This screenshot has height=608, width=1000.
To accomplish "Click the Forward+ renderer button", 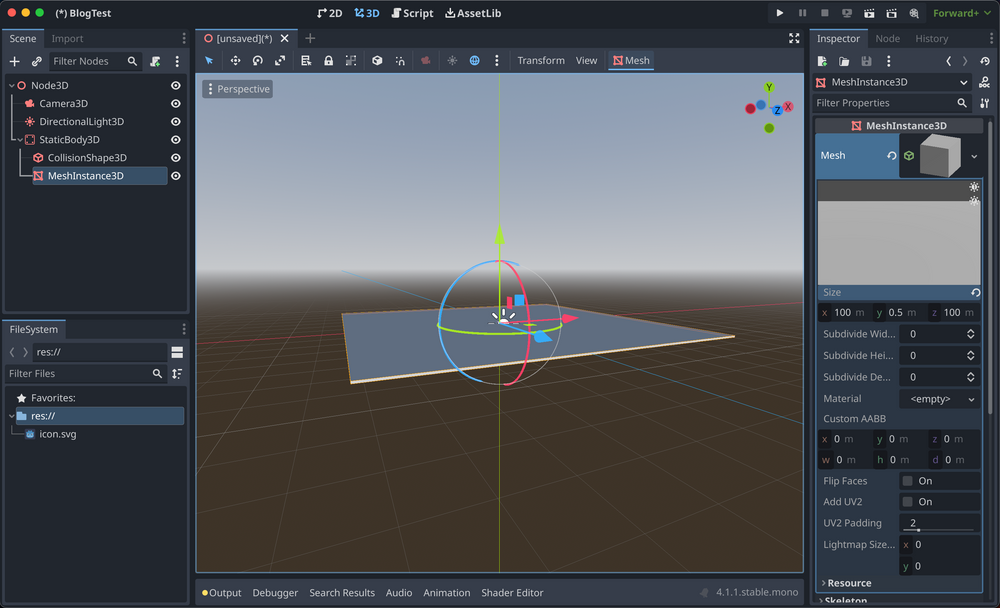I will (960, 13).
